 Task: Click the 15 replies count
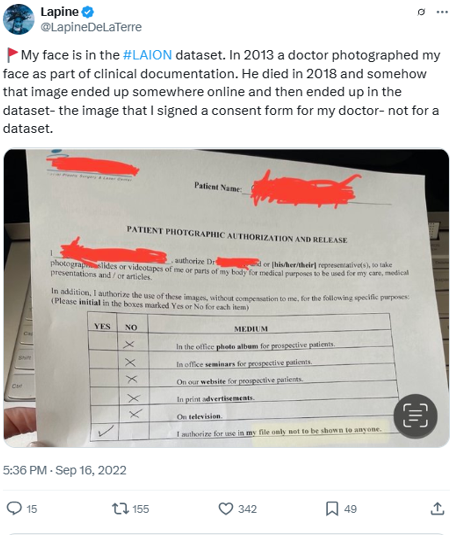point(32,509)
